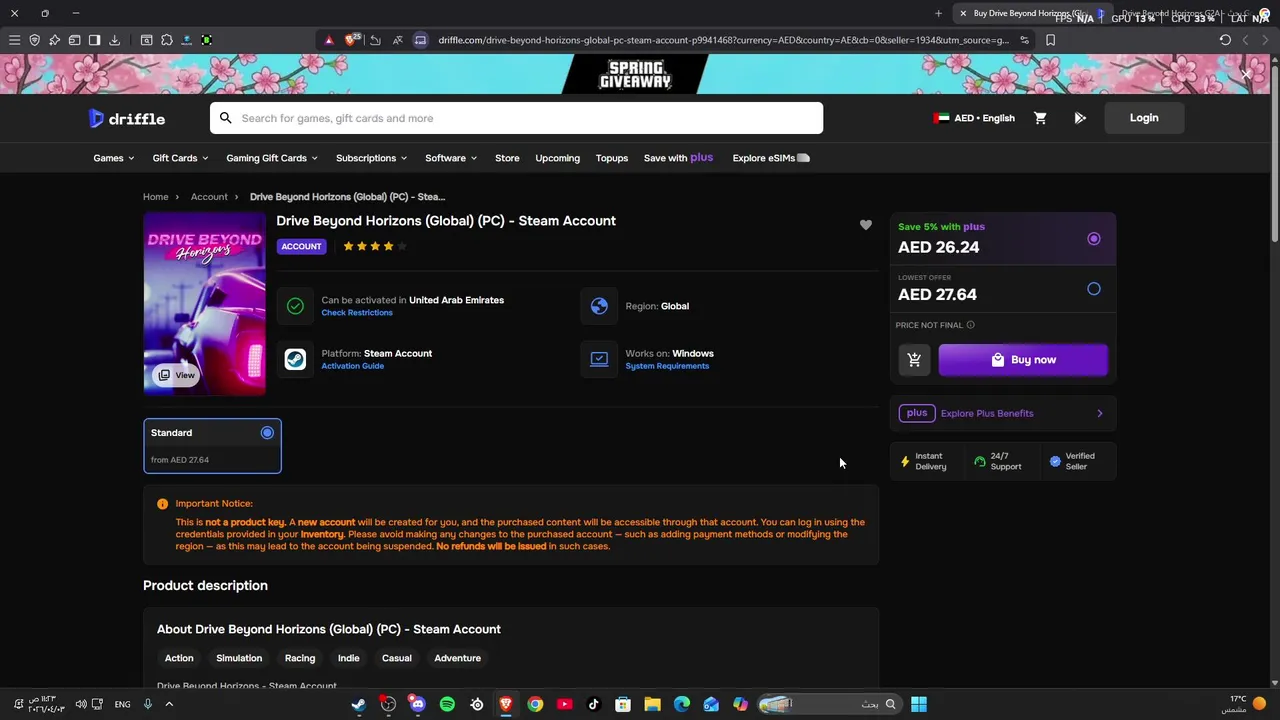
Task: Click the Price Not Final info icon
Action: coord(970,325)
